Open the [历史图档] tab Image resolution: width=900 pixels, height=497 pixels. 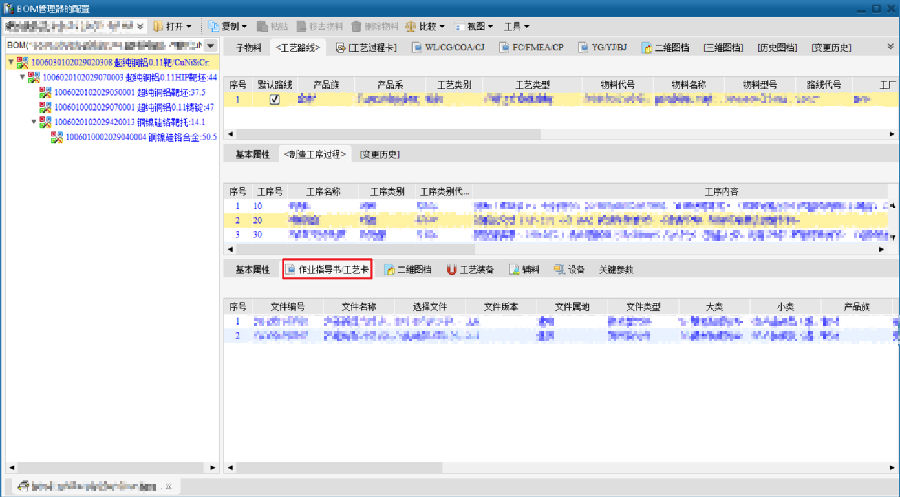777,48
